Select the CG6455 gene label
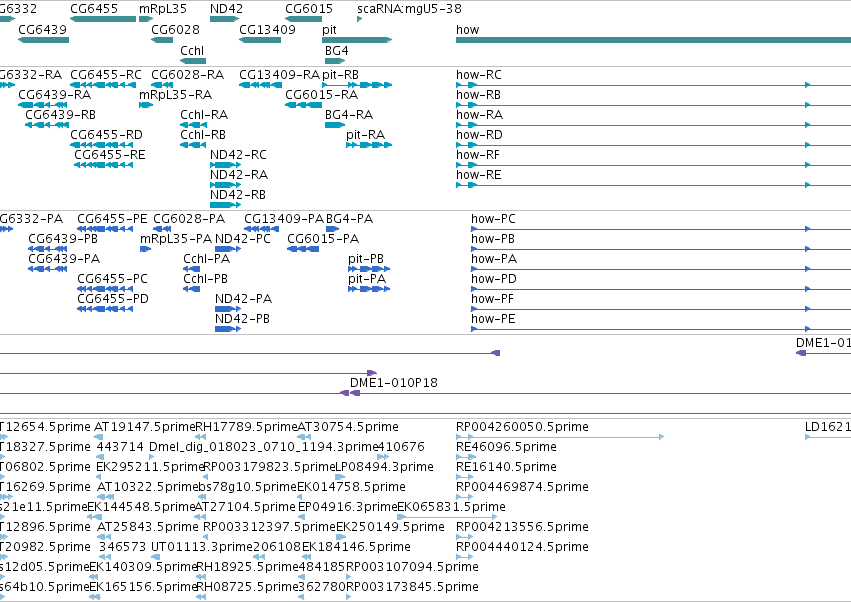 (x=94, y=9)
